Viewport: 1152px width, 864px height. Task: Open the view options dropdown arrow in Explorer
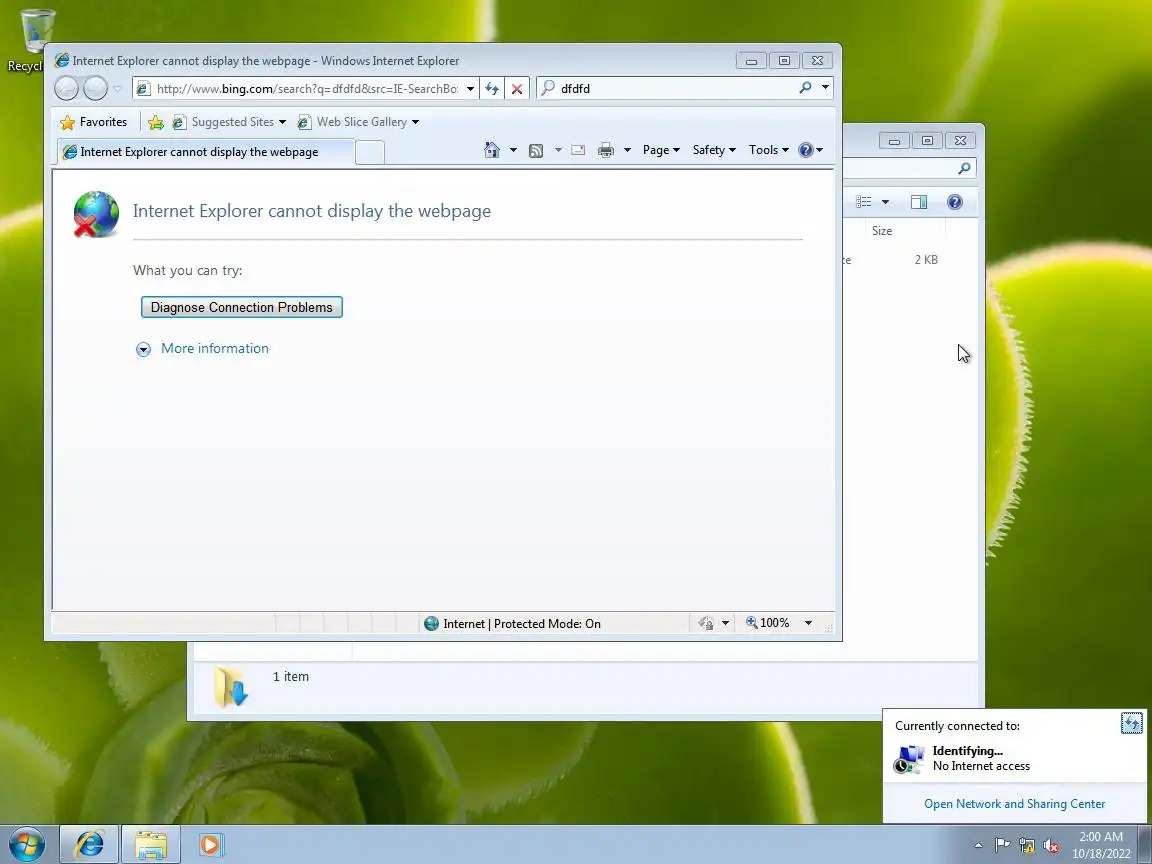point(885,202)
